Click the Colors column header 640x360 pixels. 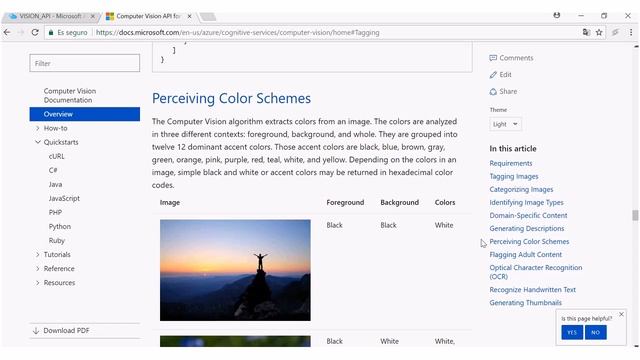pos(445,202)
